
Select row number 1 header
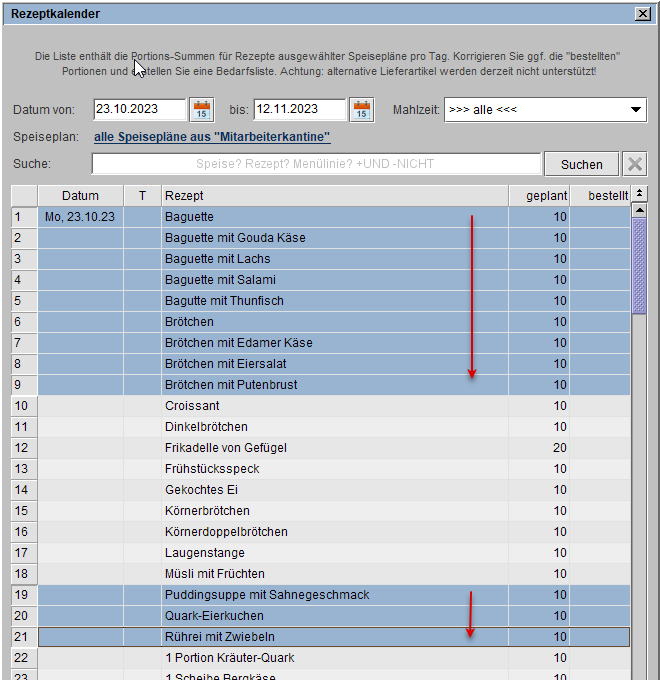coord(24,217)
